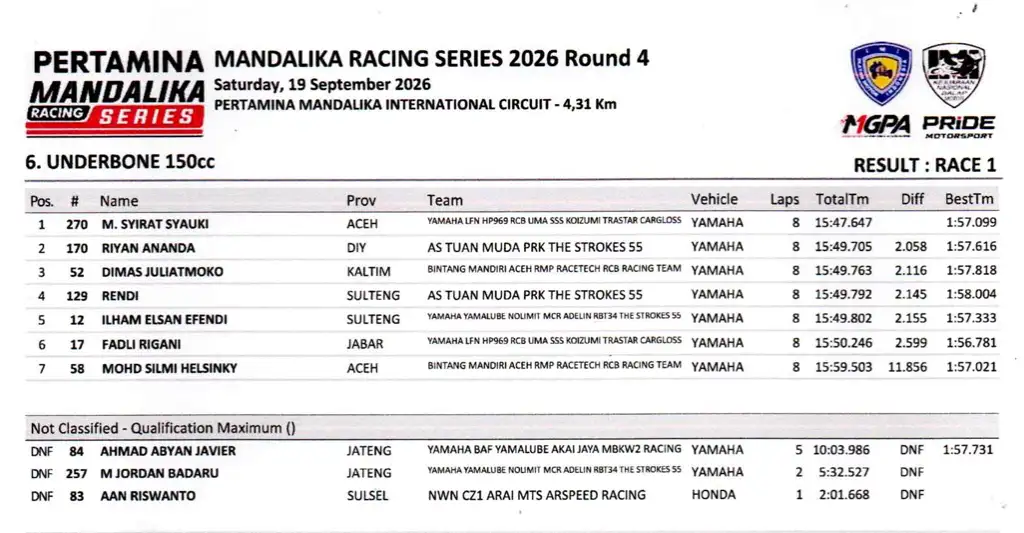Viewport: 1024px width, 533px height.
Task: Select the BestTm column header
Action: click(x=969, y=199)
